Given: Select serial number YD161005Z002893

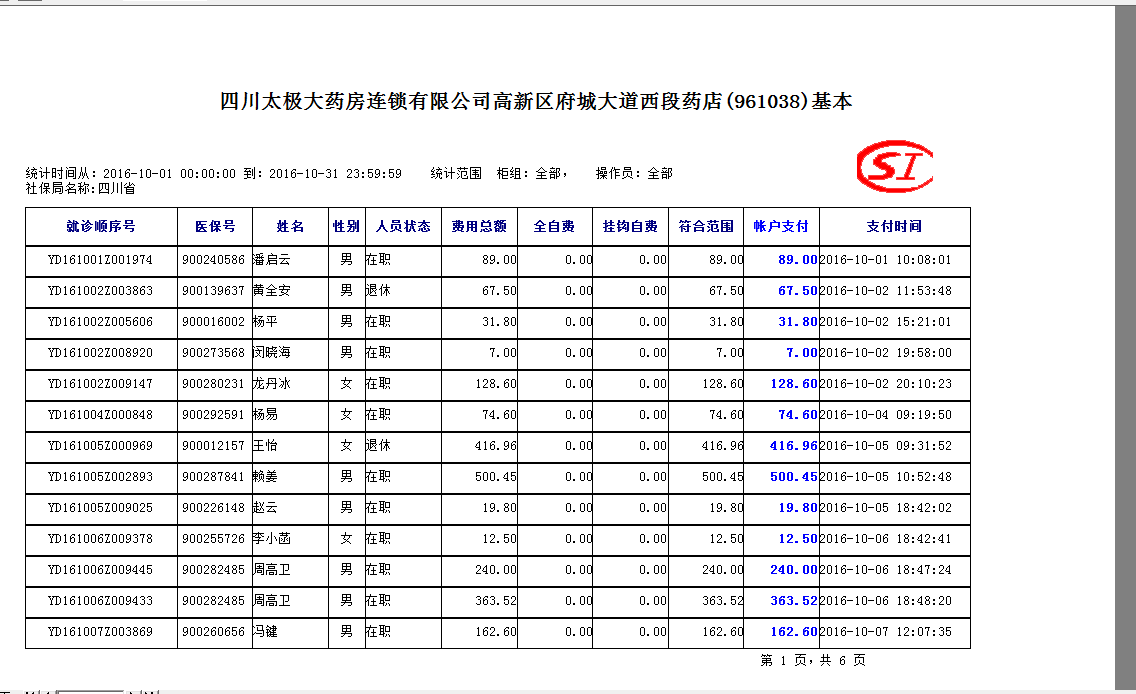Looking at the screenshot, I should (x=101, y=477).
